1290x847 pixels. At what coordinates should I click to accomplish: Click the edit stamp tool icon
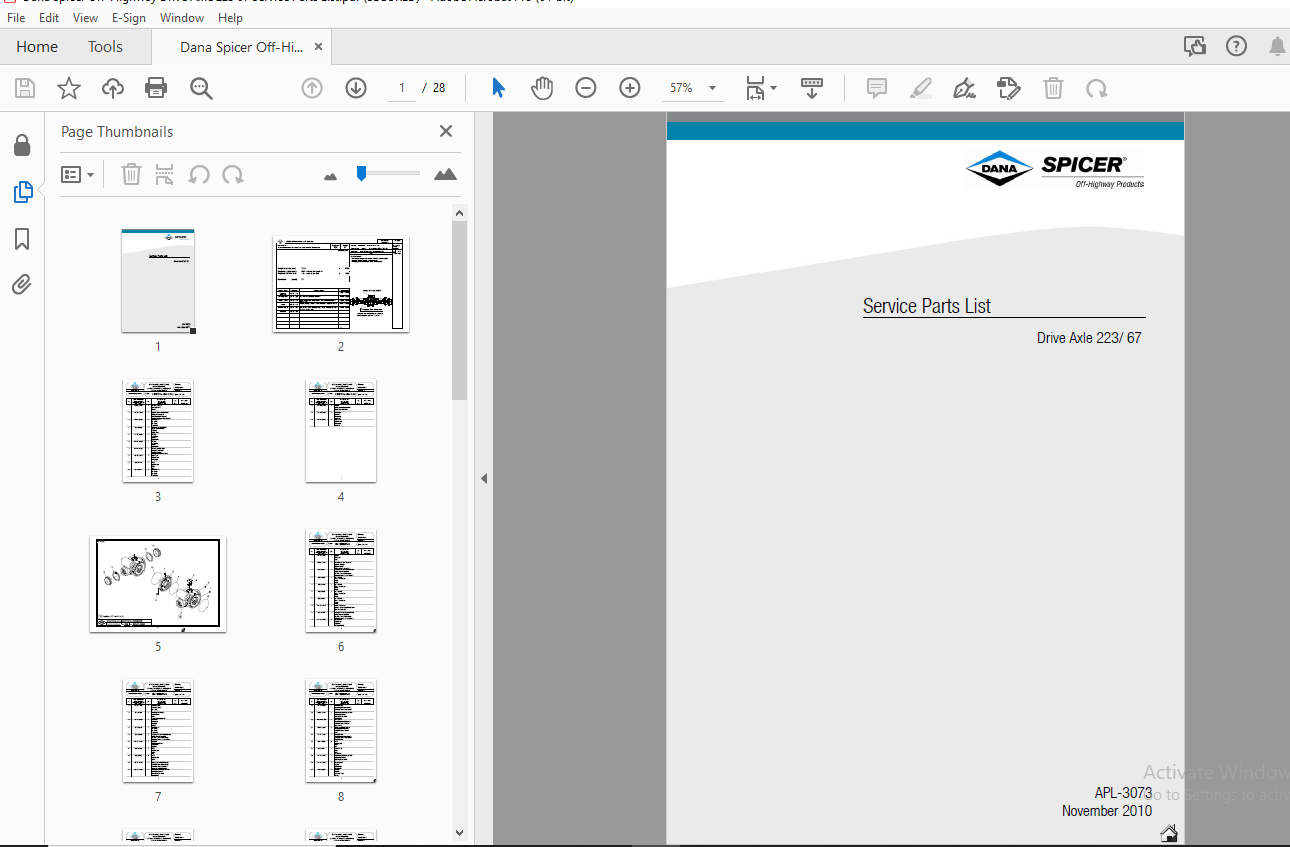(1009, 88)
